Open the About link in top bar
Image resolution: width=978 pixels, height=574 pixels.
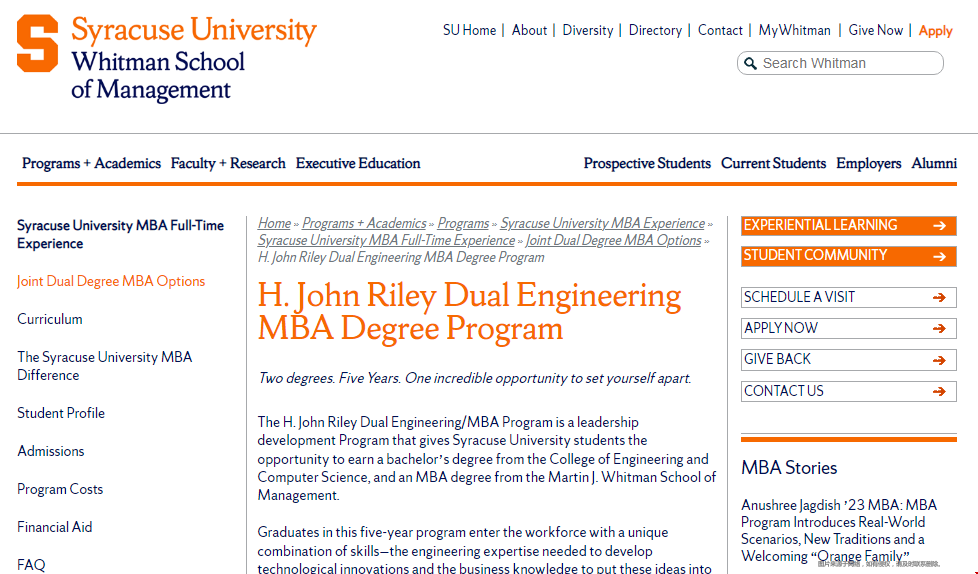coord(529,30)
